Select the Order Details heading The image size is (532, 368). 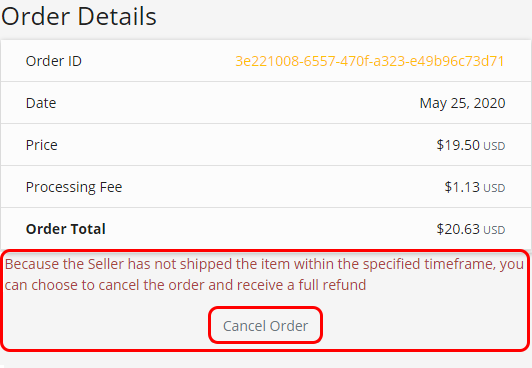pyautogui.click(x=79, y=16)
